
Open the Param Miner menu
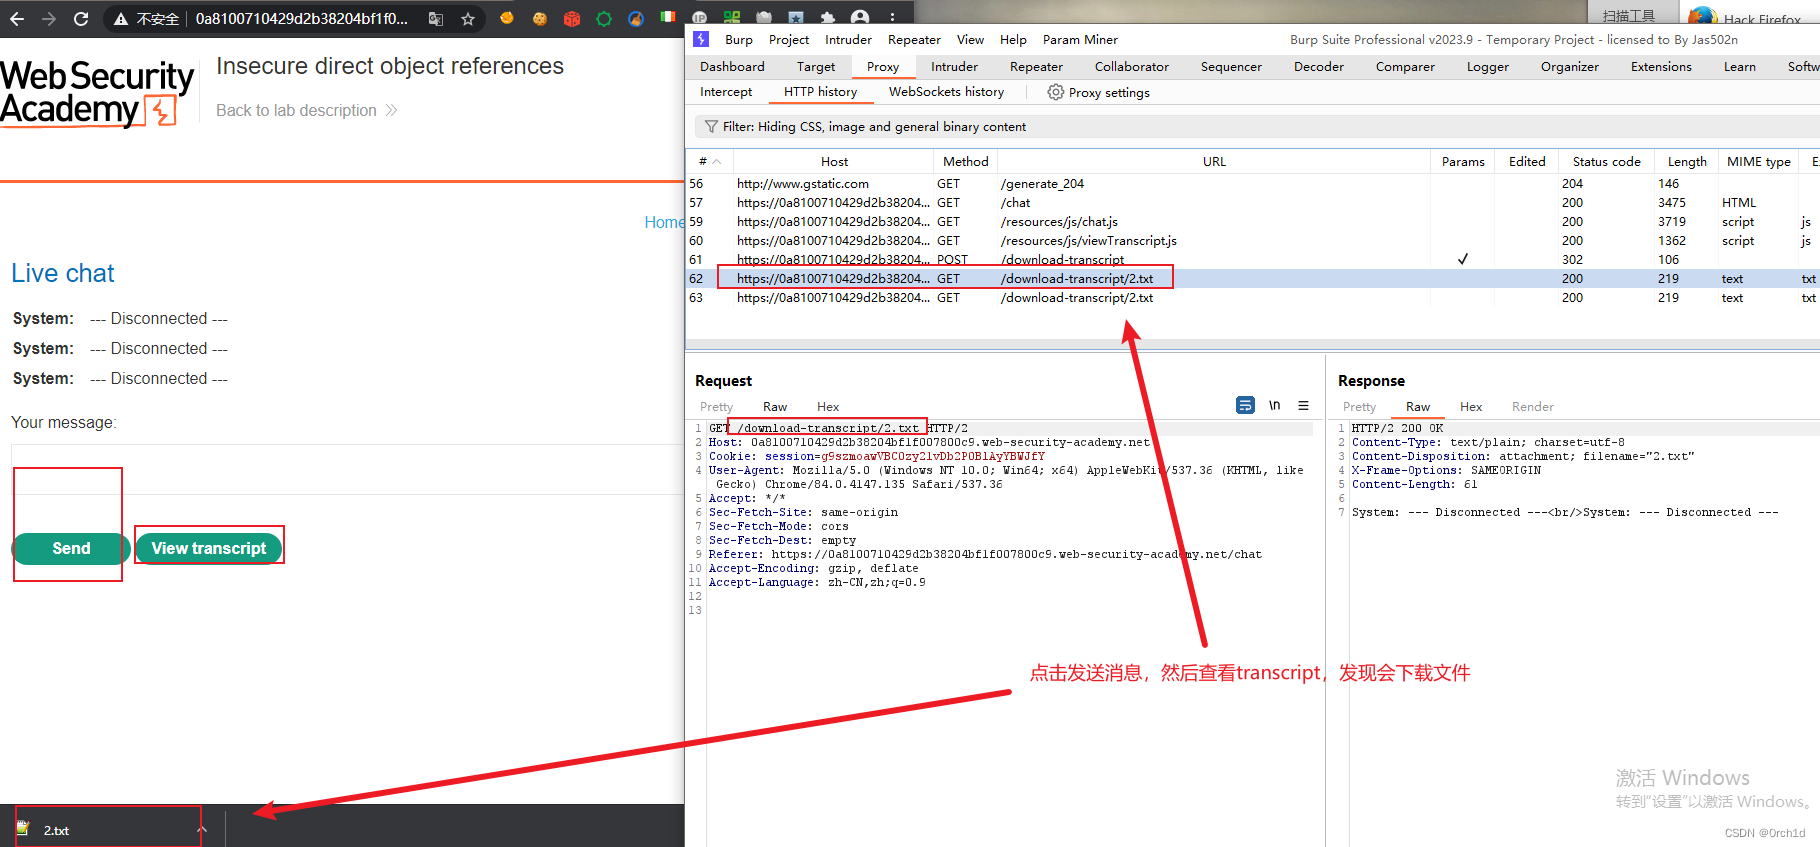1080,40
